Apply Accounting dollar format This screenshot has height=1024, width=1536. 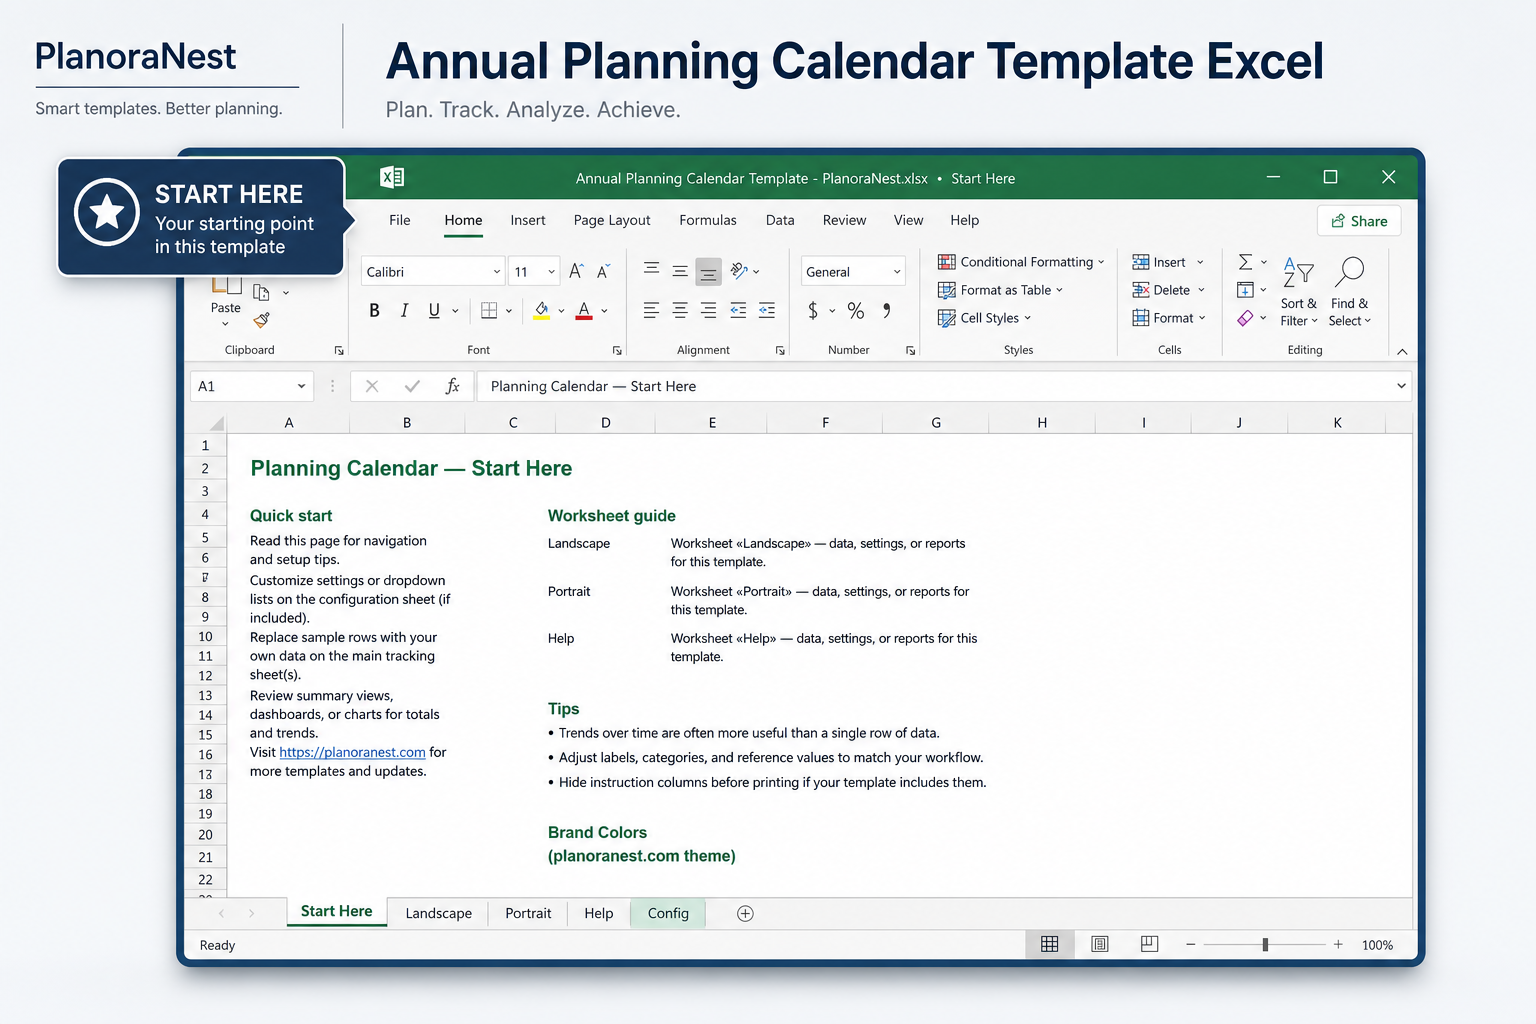(x=813, y=311)
